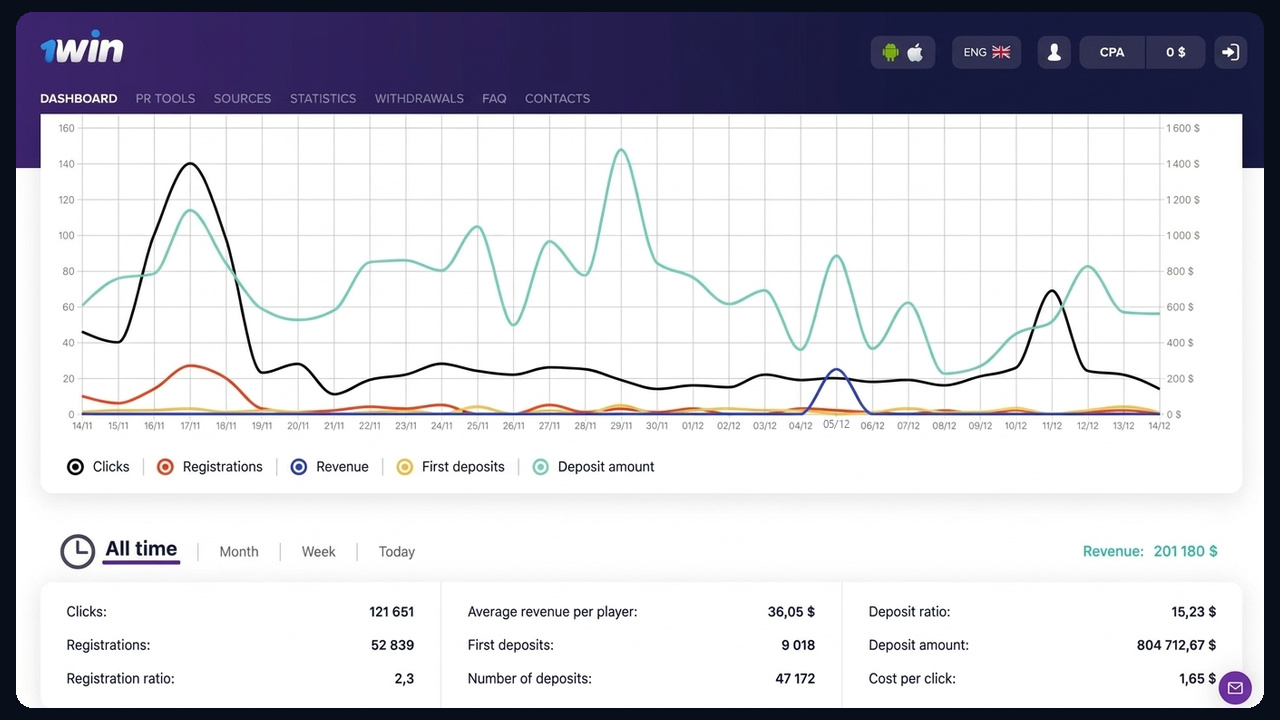The height and width of the screenshot is (720, 1280).
Task: Click the UK flag icon
Action: (1001, 52)
